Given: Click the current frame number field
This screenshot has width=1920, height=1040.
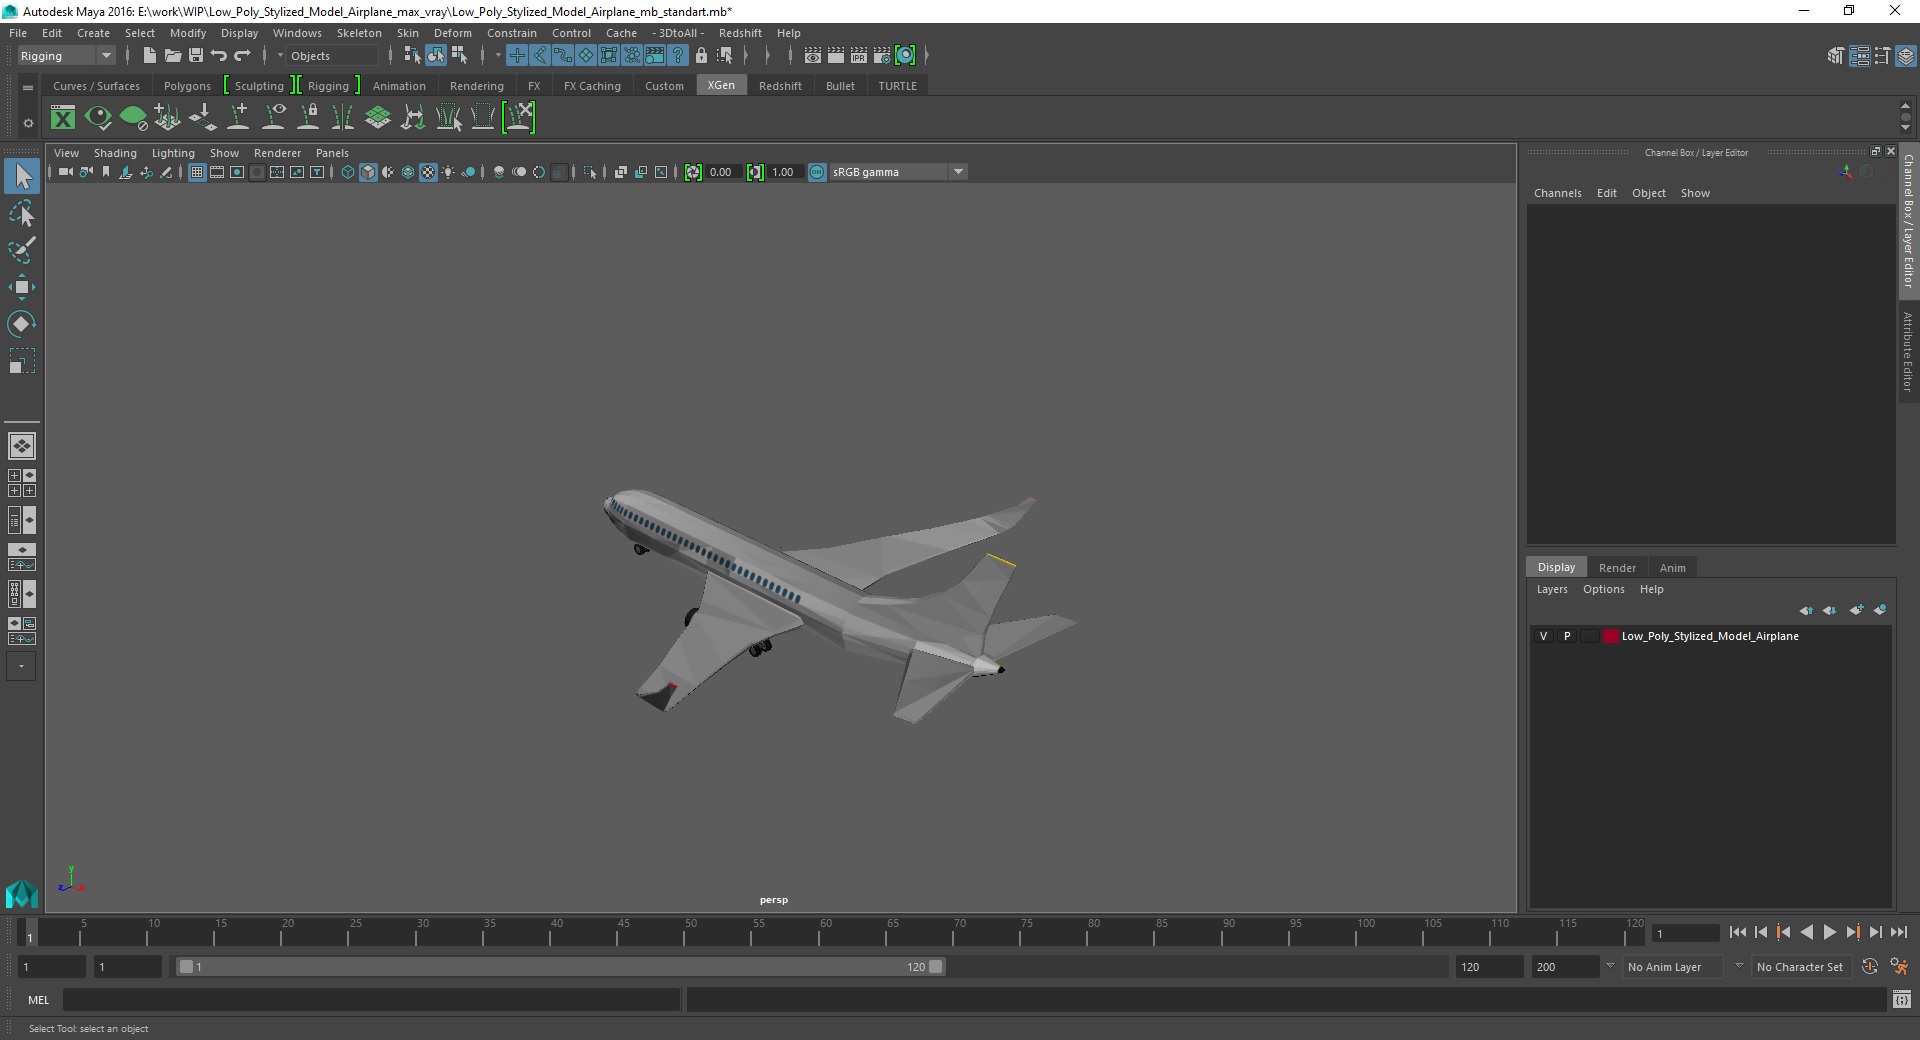Looking at the screenshot, I should [1685, 933].
